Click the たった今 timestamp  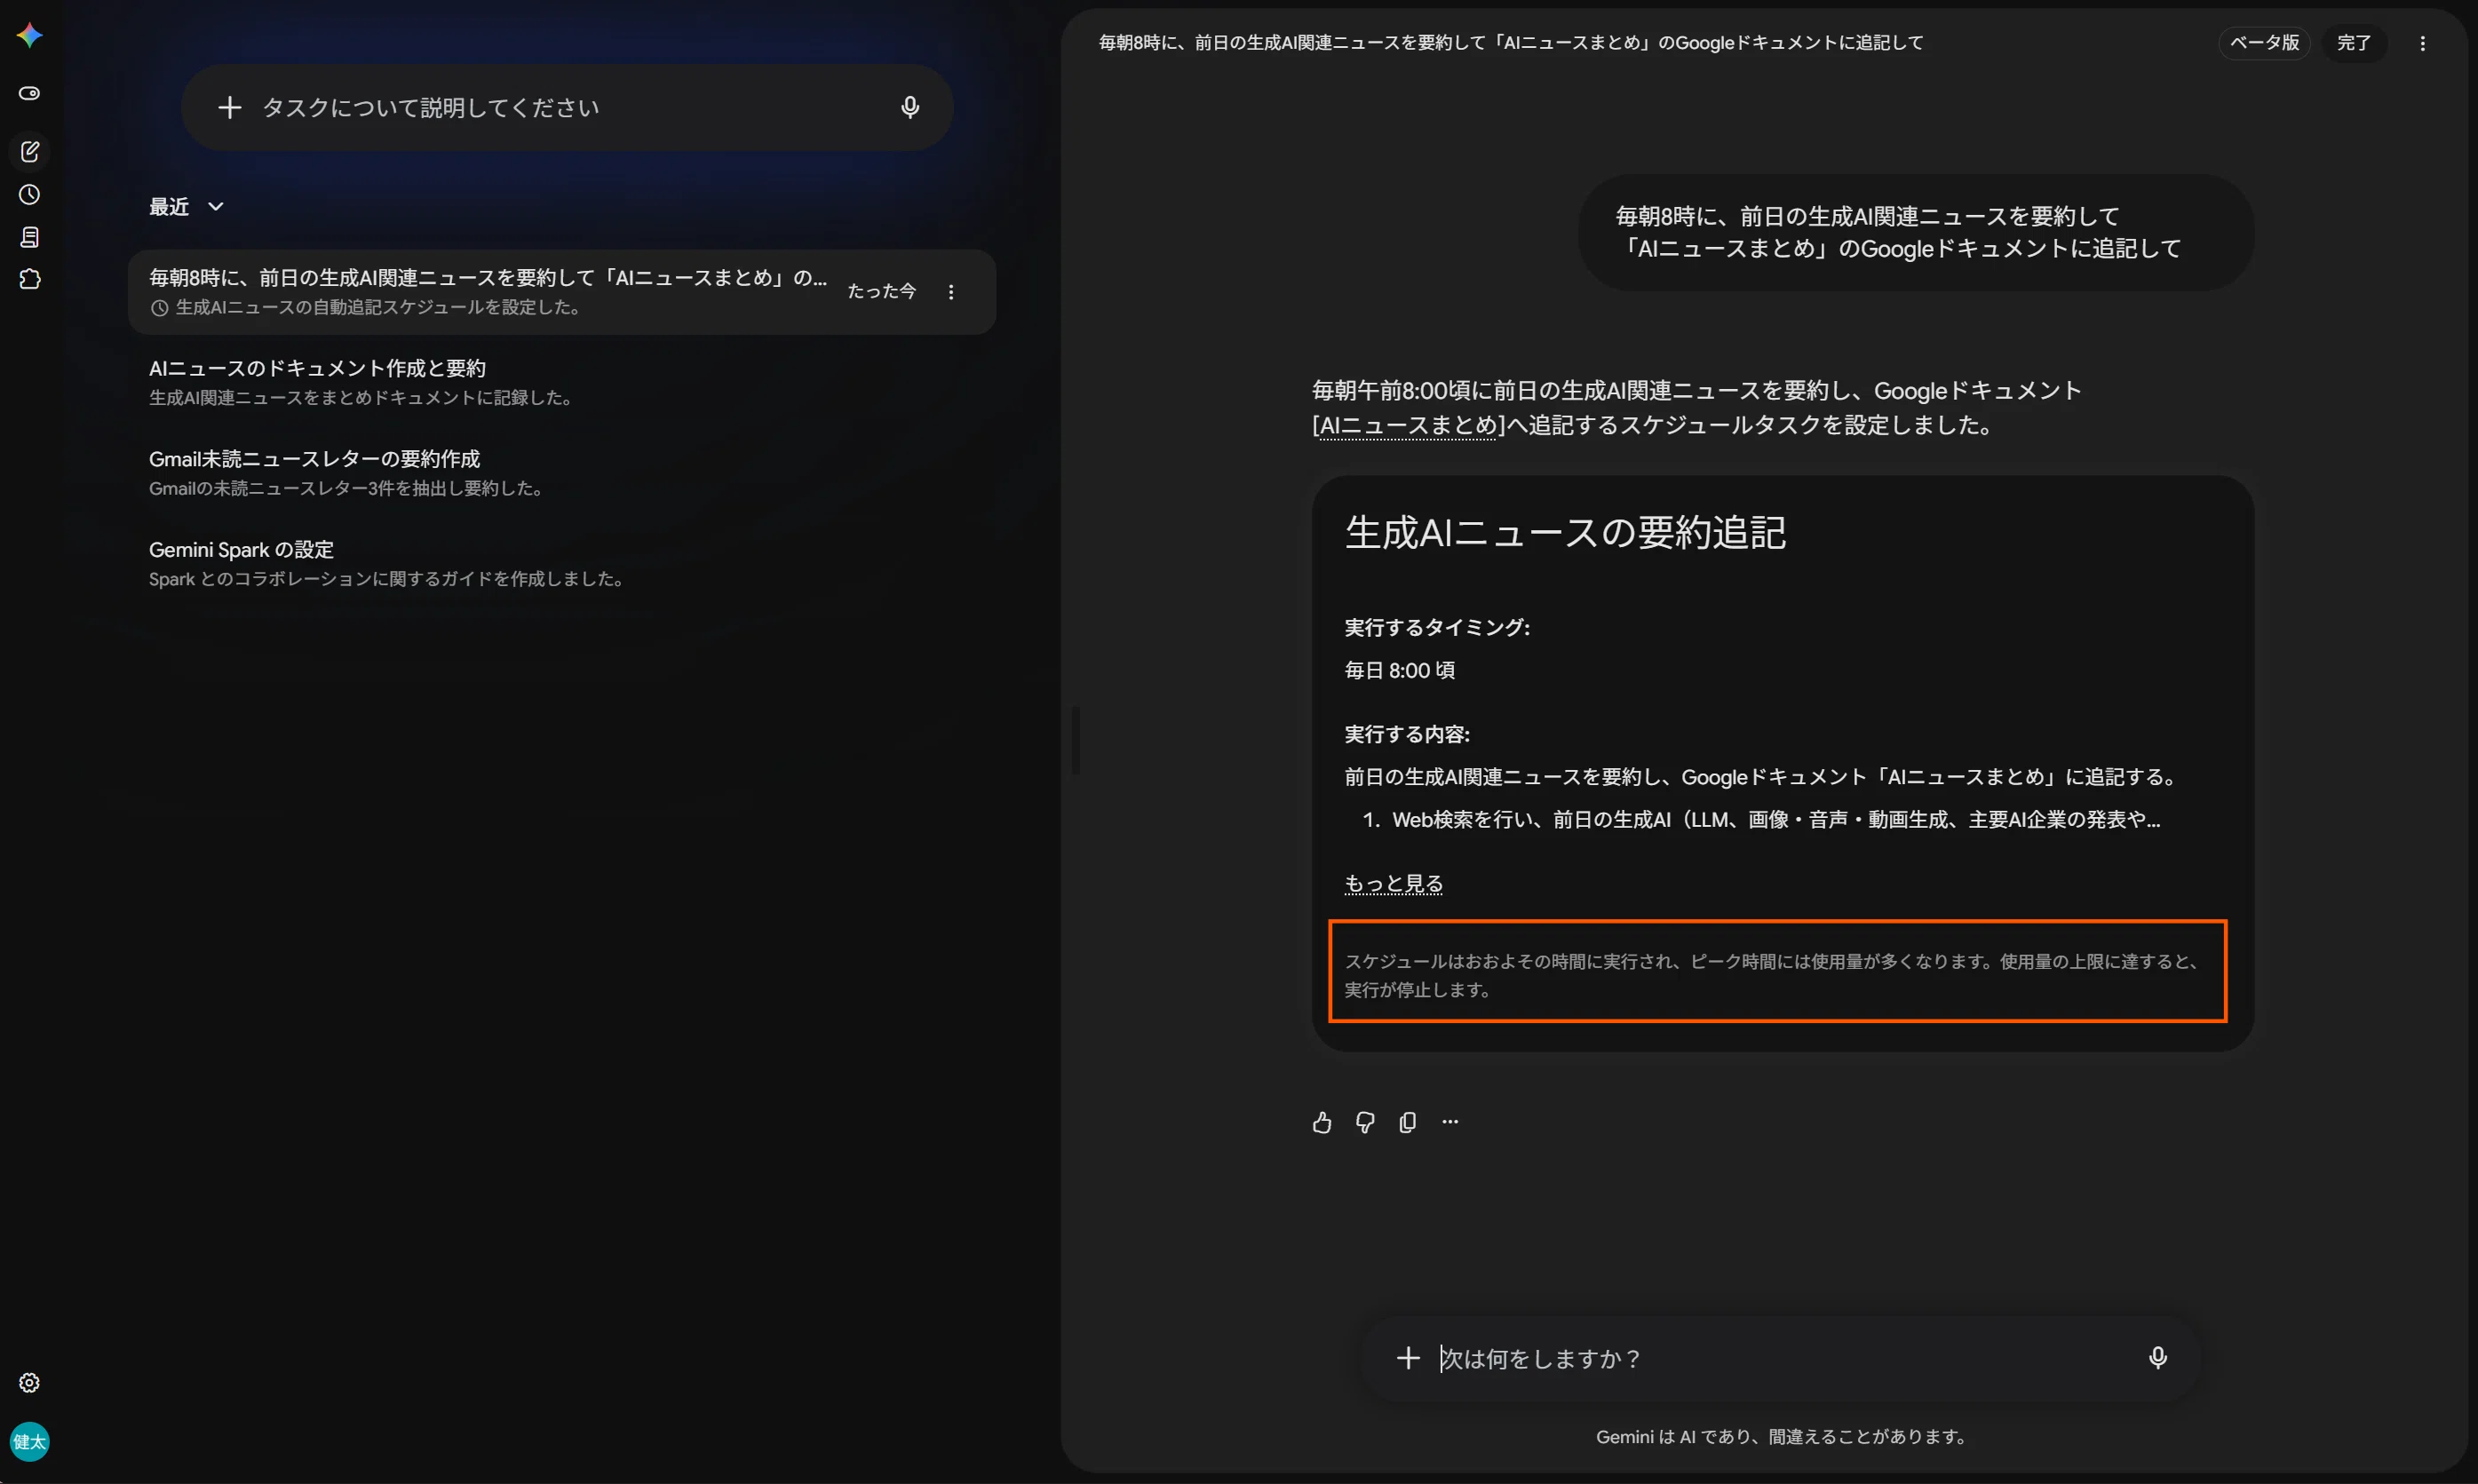click(x=881, y=291)
